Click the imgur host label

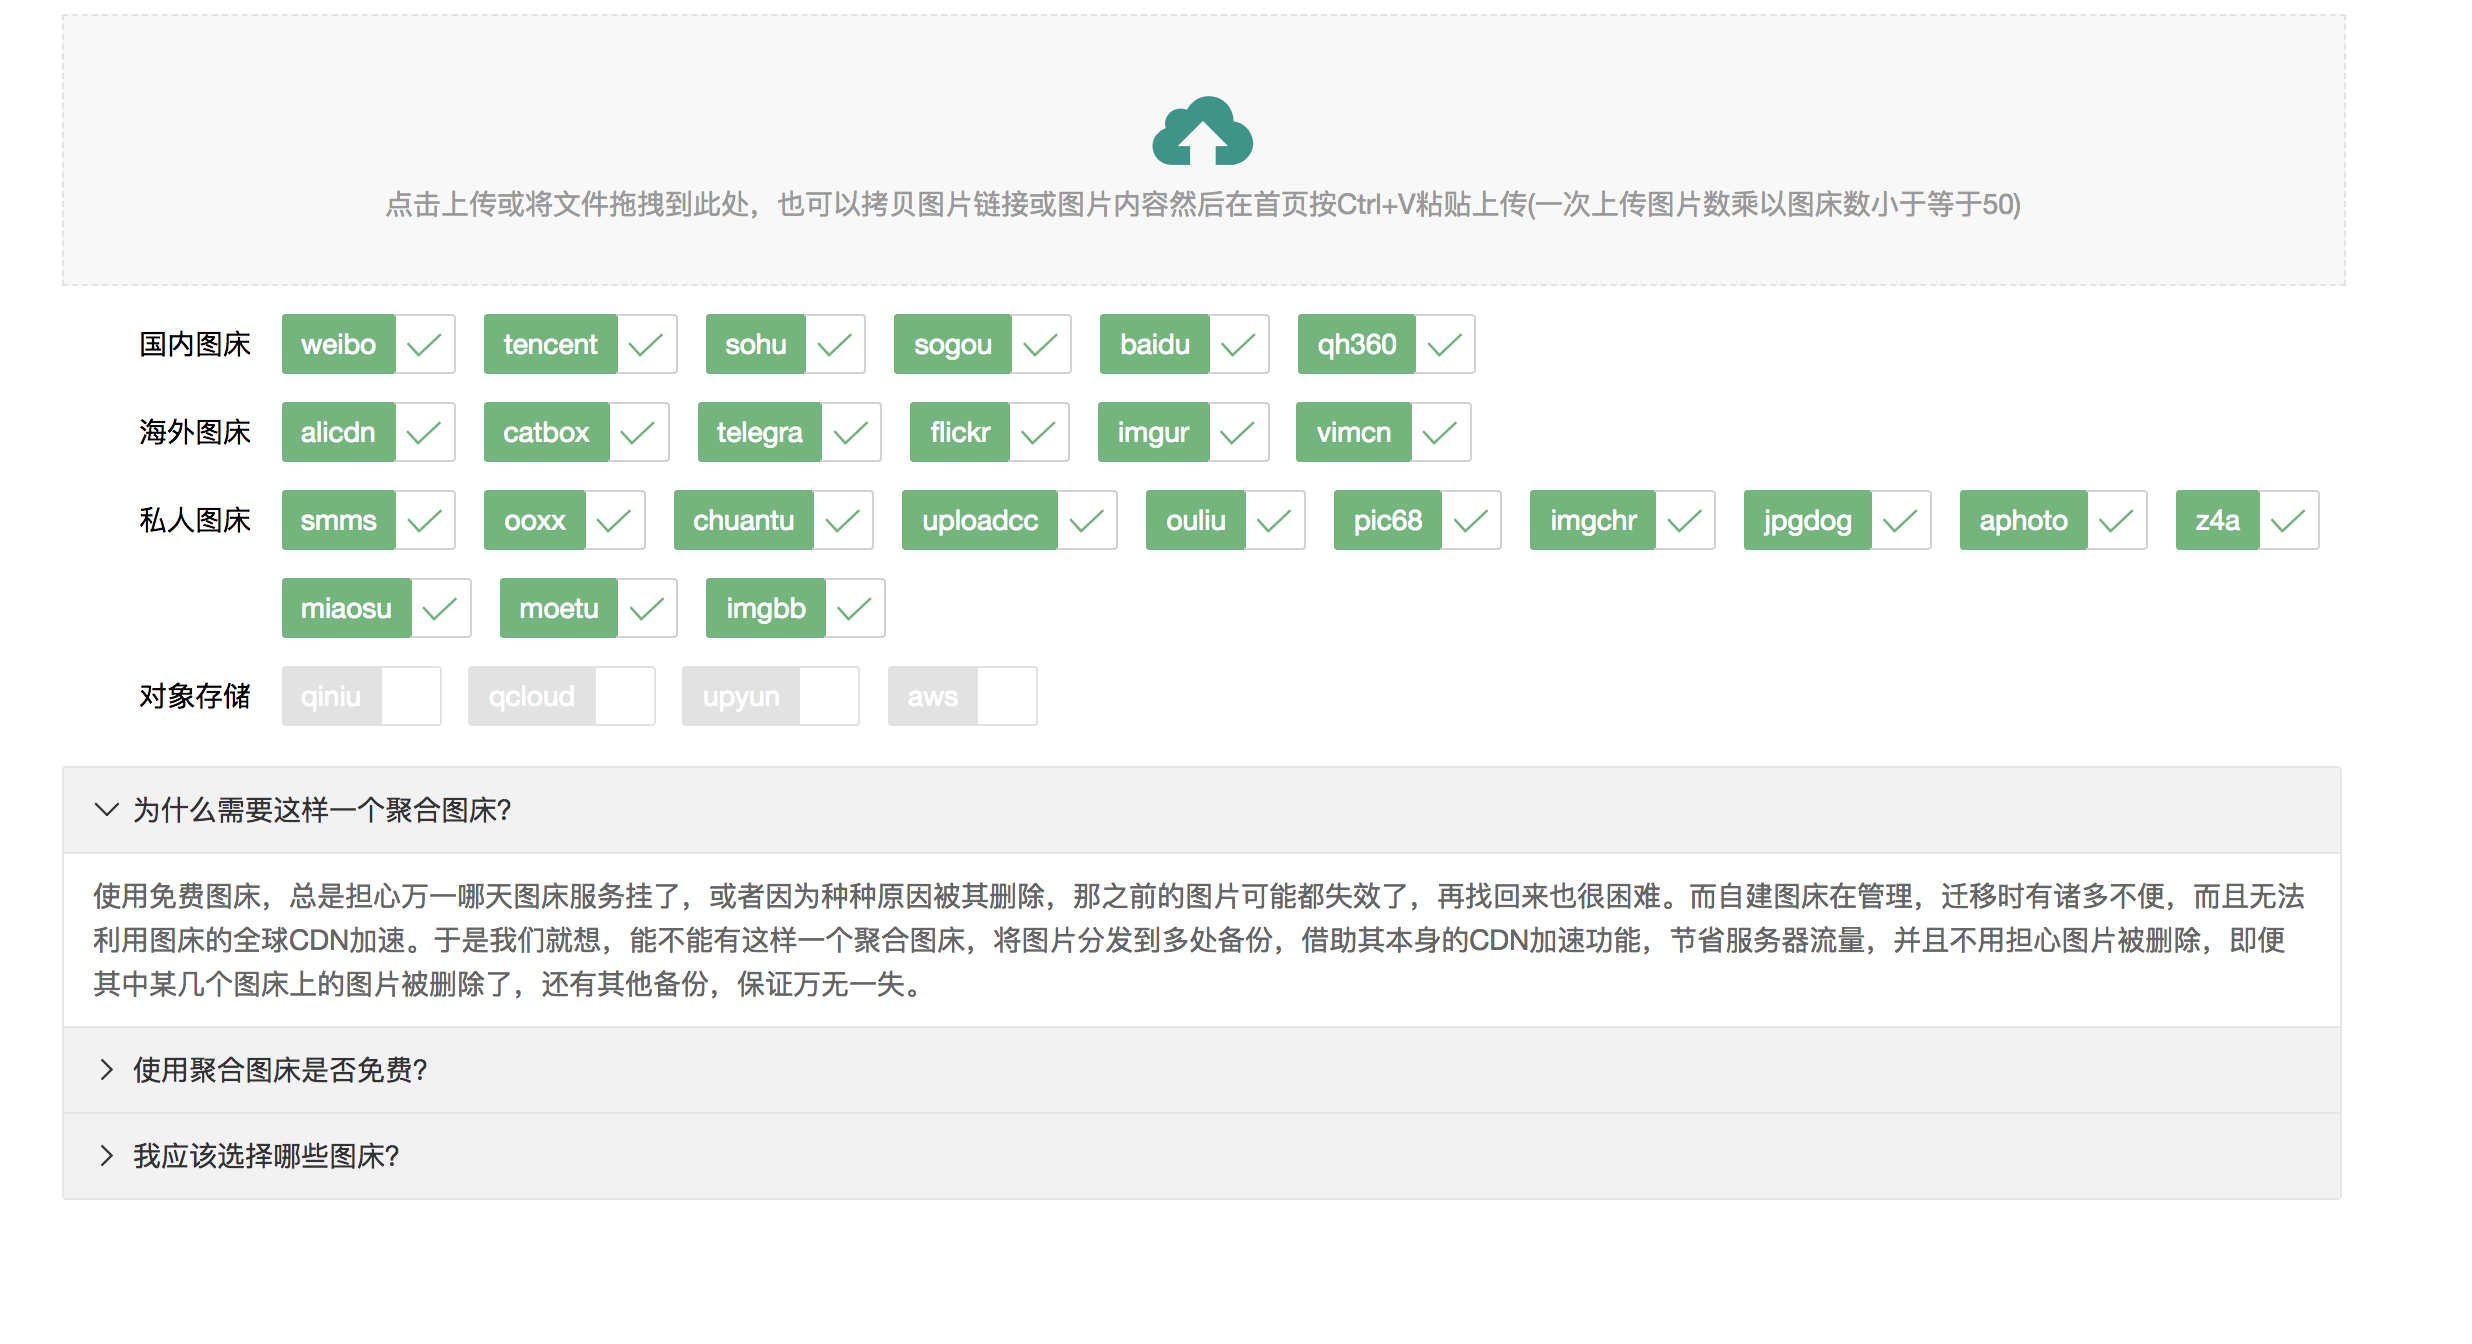point(1153,432)
